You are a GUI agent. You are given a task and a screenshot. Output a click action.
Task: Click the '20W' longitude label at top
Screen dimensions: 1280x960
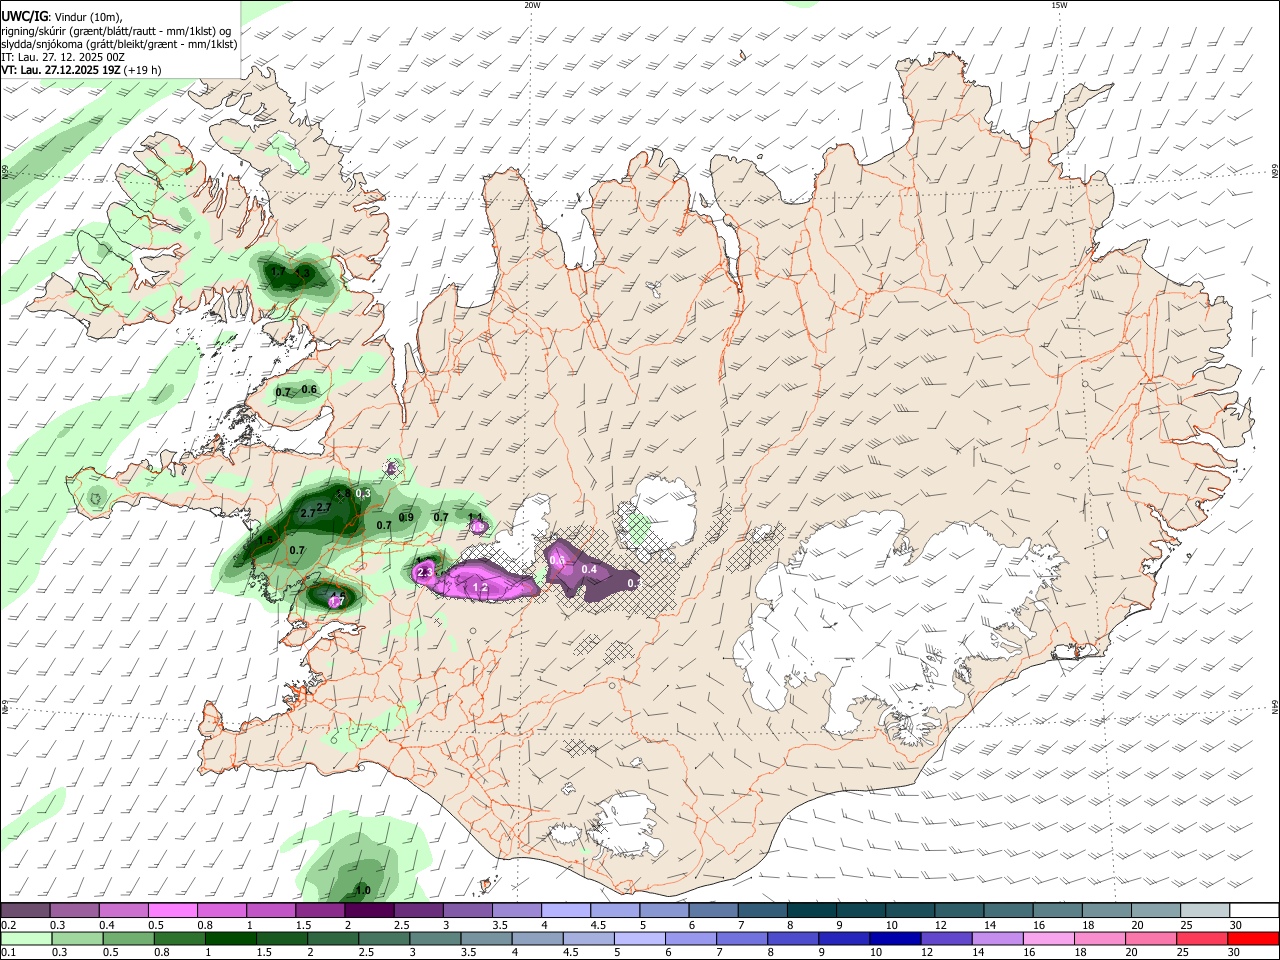[x=532, y=4]
